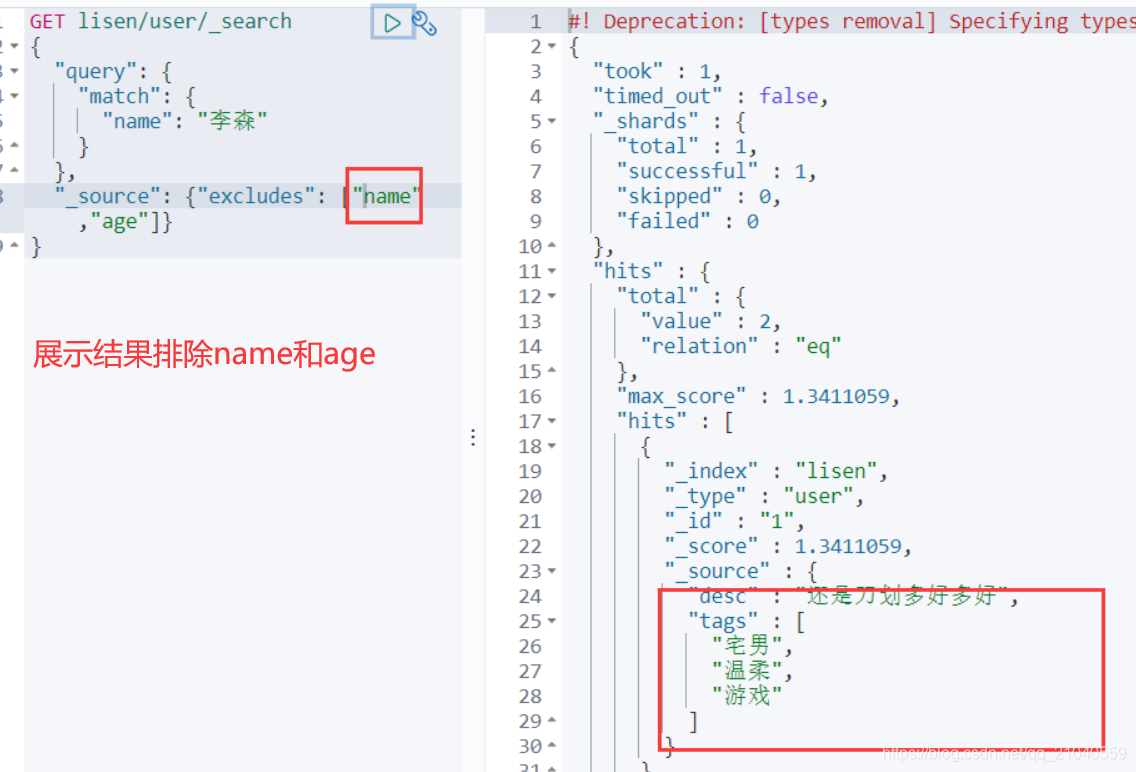Click line number 3 in the response gutter
The height and width of the screenshot is (772, 1136).
click(535, 72)
